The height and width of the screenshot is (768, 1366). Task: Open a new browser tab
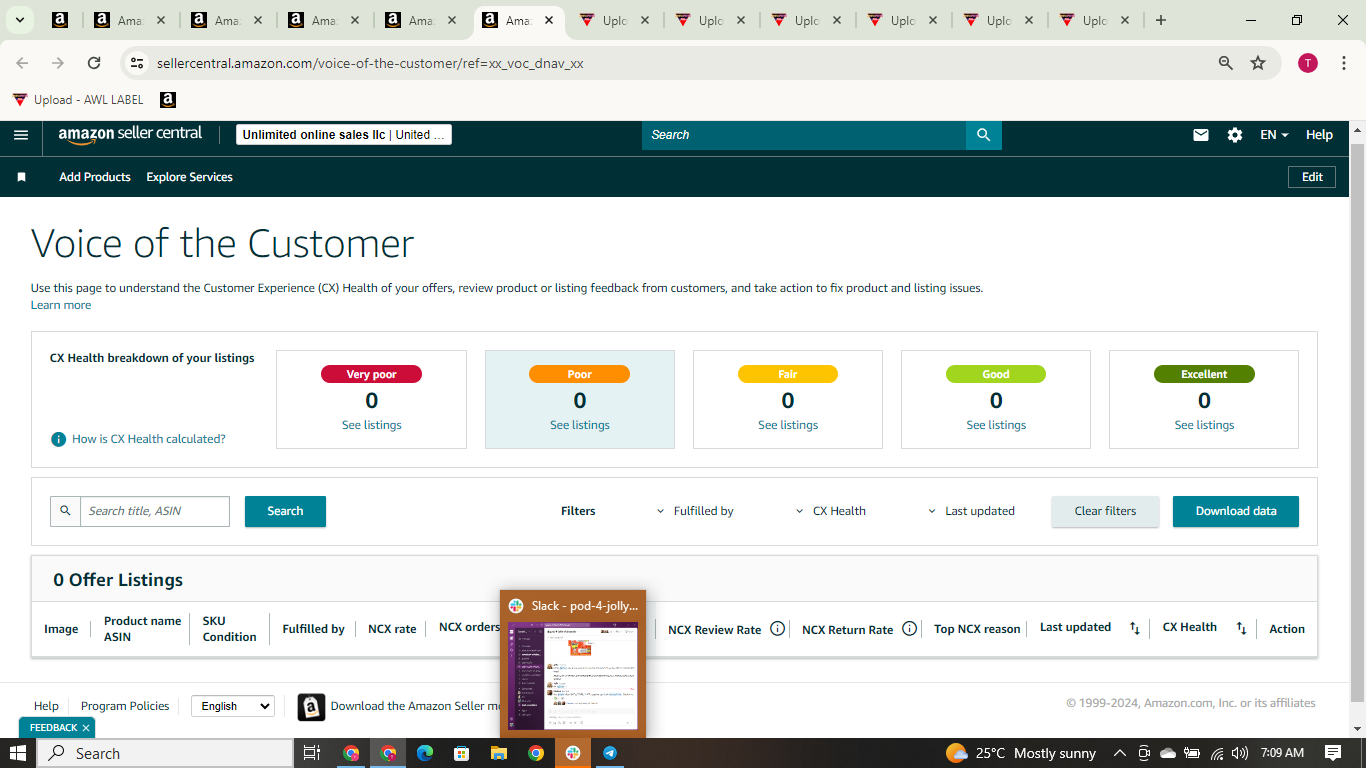tap(1160, 20)
